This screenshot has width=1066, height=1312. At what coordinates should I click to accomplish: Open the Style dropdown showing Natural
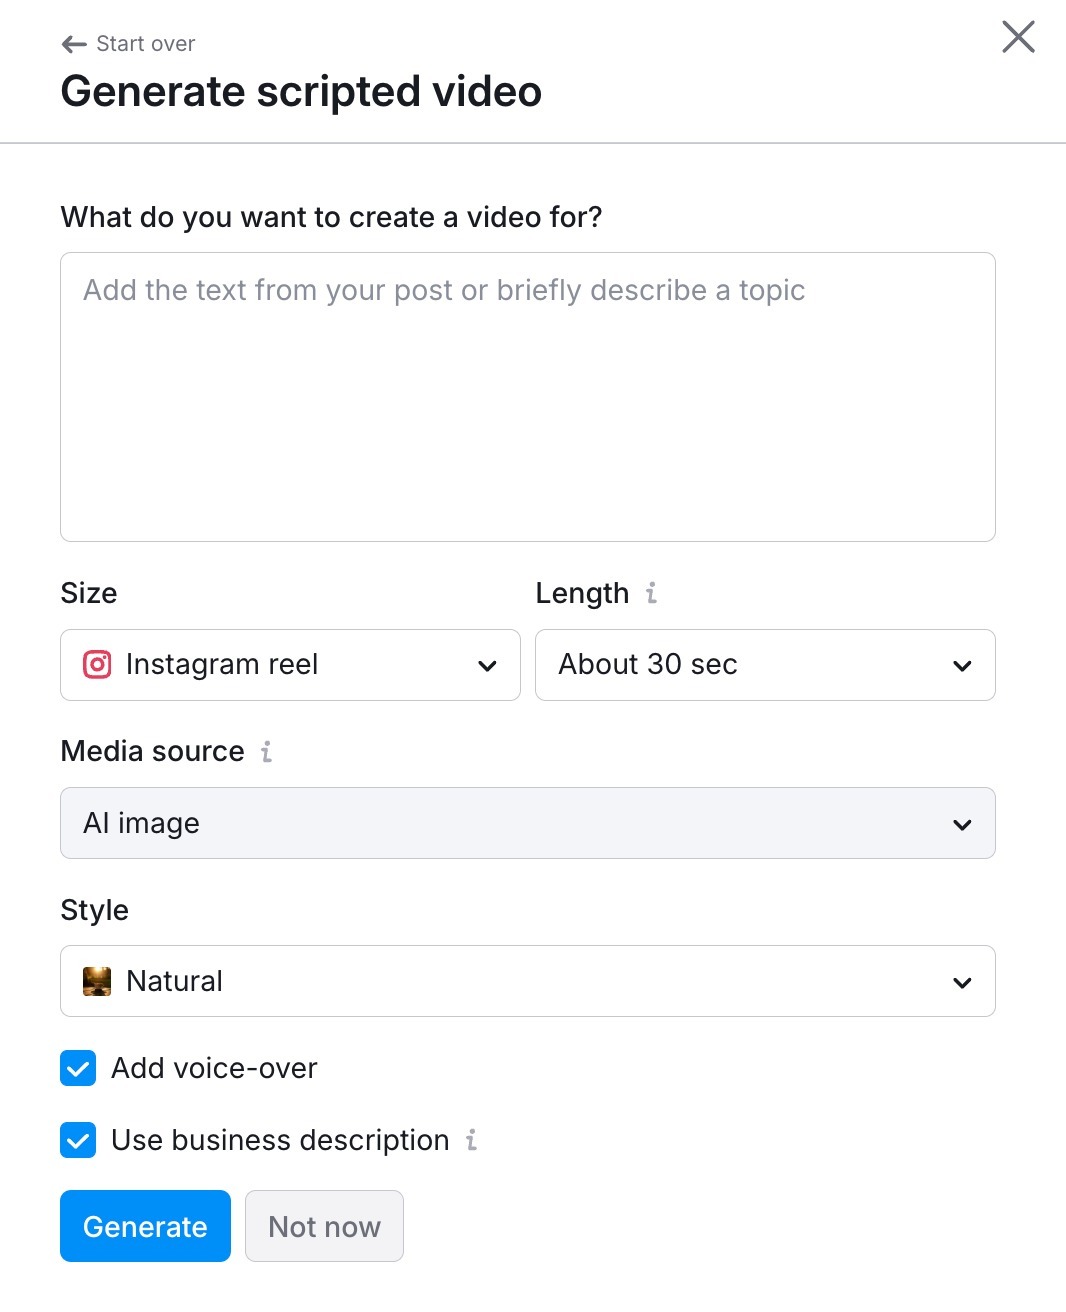pyautogui.click(x=528, y=981)
